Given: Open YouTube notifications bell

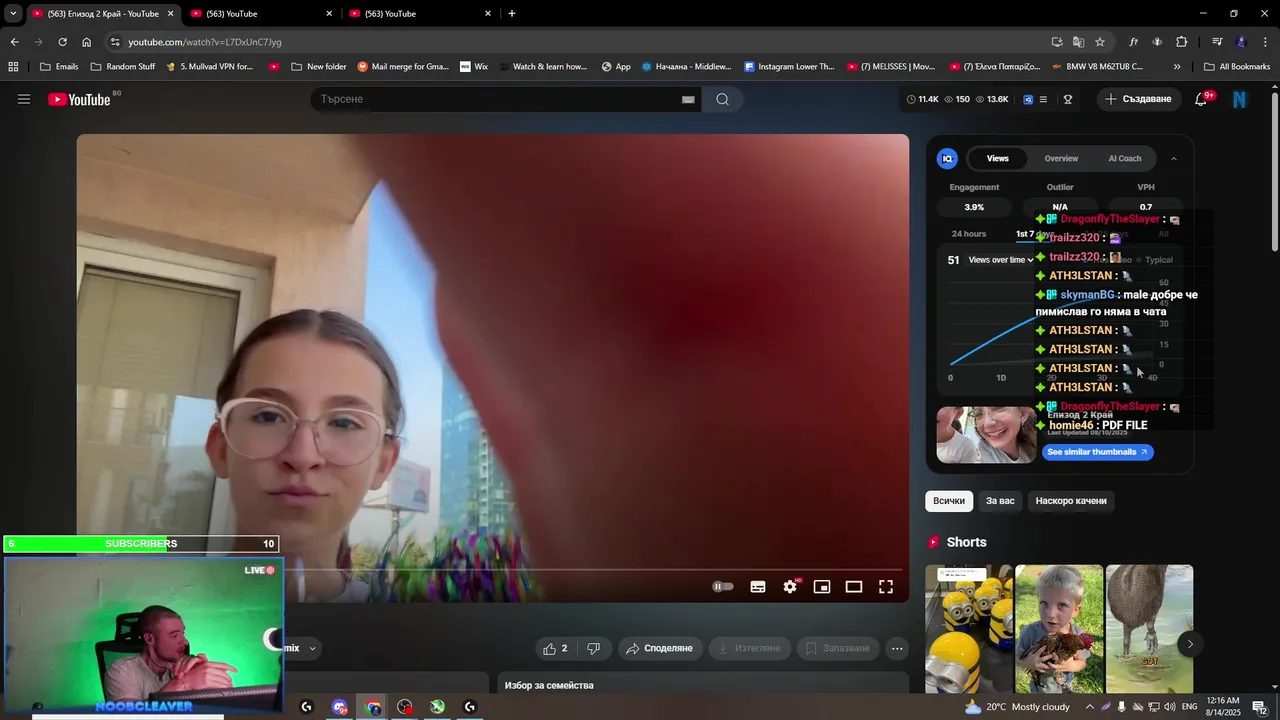Looking at the screenshot, I should point(1201,99).
